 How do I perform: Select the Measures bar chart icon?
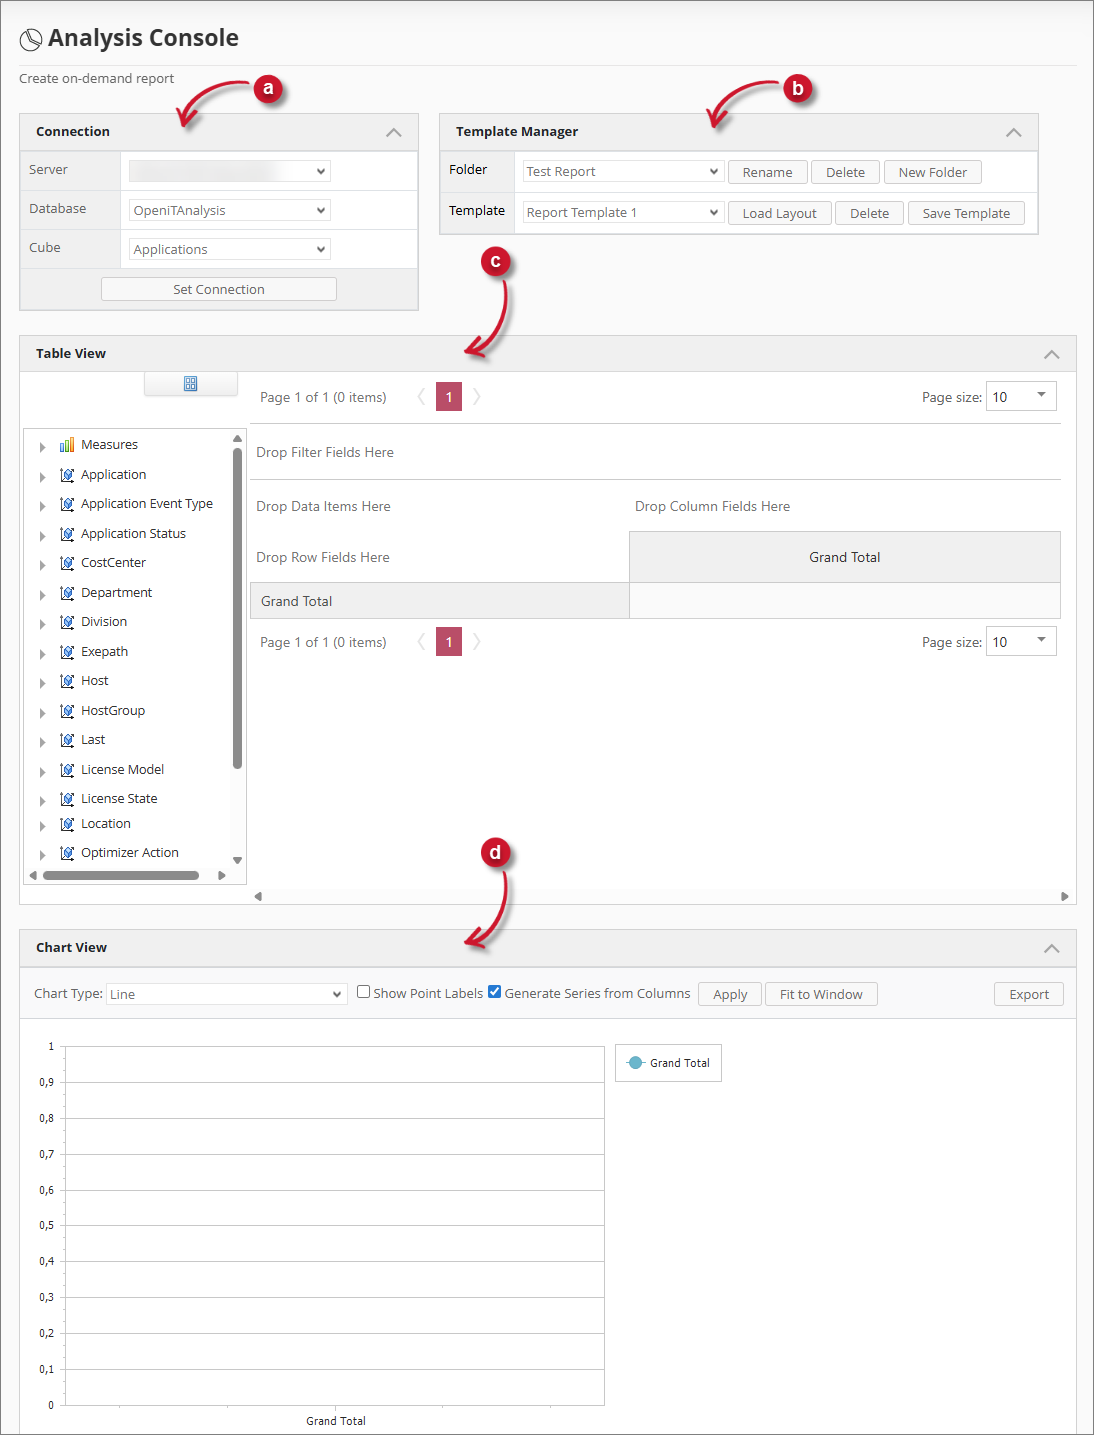click(67, 444)
